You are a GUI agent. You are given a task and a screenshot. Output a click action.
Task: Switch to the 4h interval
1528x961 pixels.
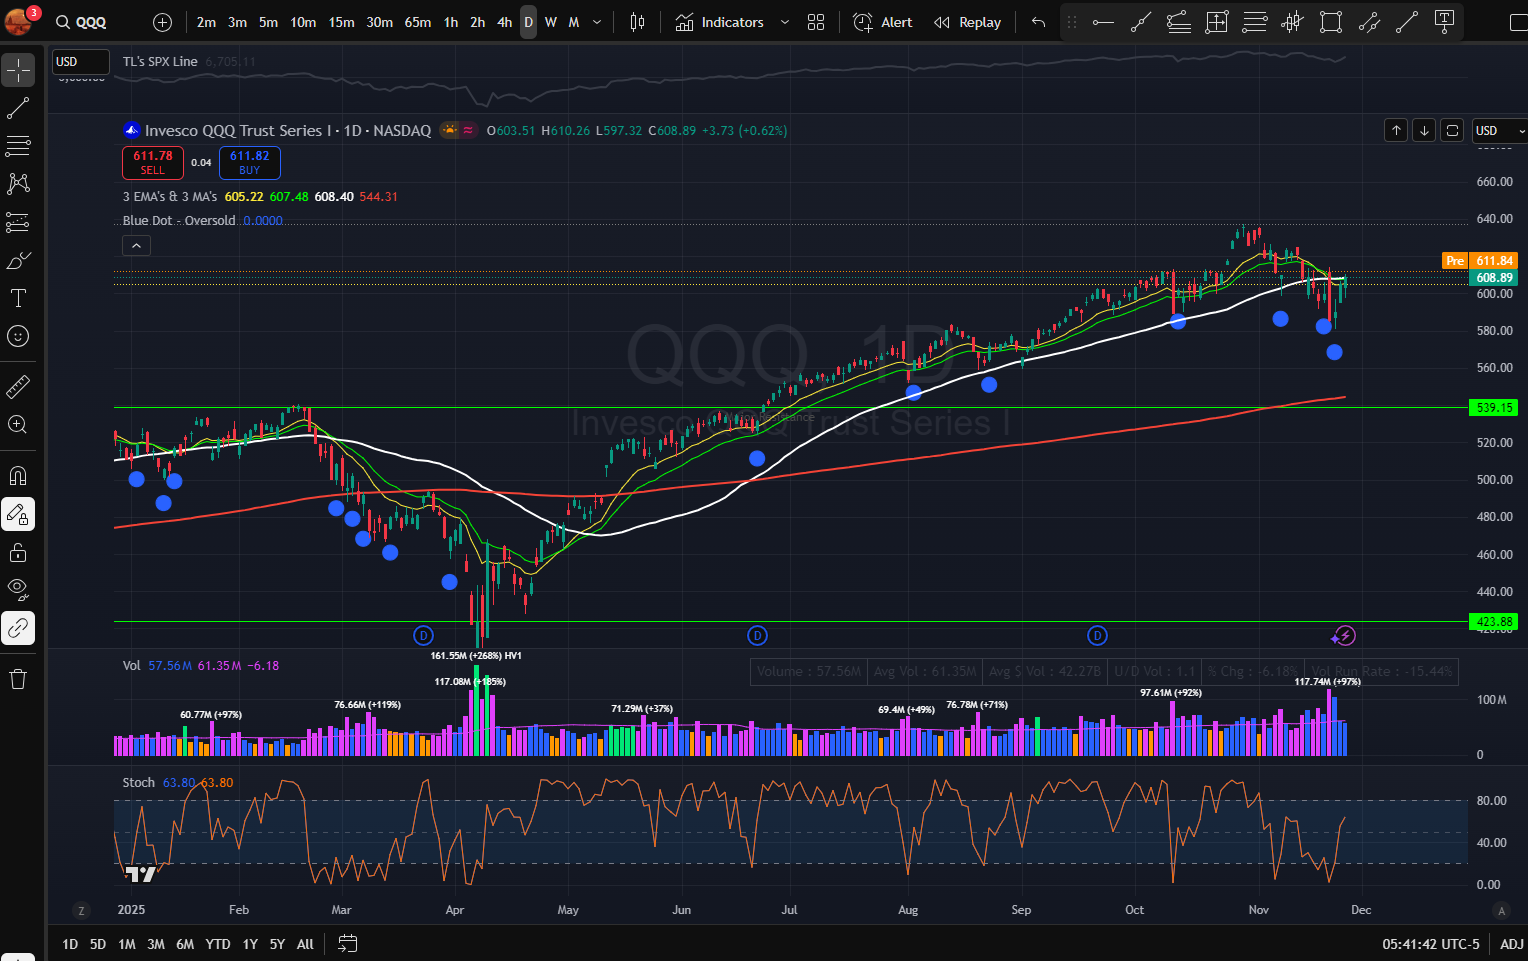click(x=505, y=22)
